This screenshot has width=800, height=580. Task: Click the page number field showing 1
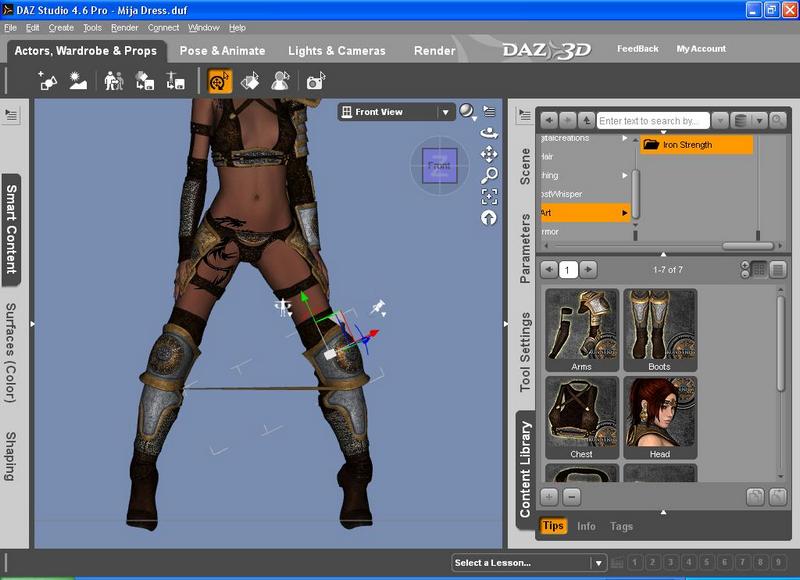[x=568, y=269]
